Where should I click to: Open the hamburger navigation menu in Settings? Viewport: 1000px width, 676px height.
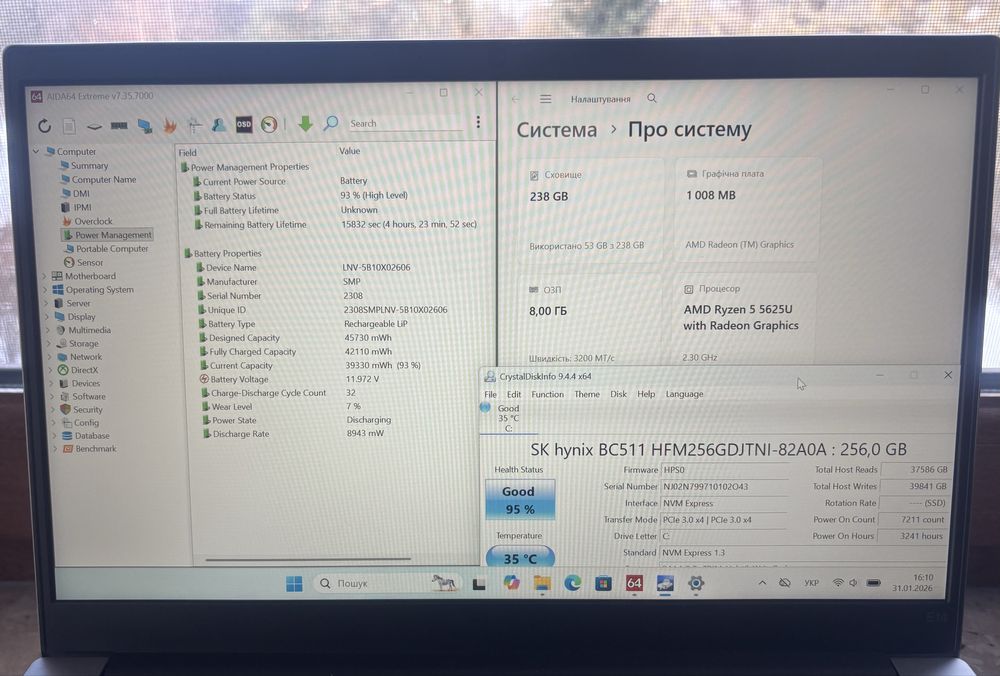545,99
